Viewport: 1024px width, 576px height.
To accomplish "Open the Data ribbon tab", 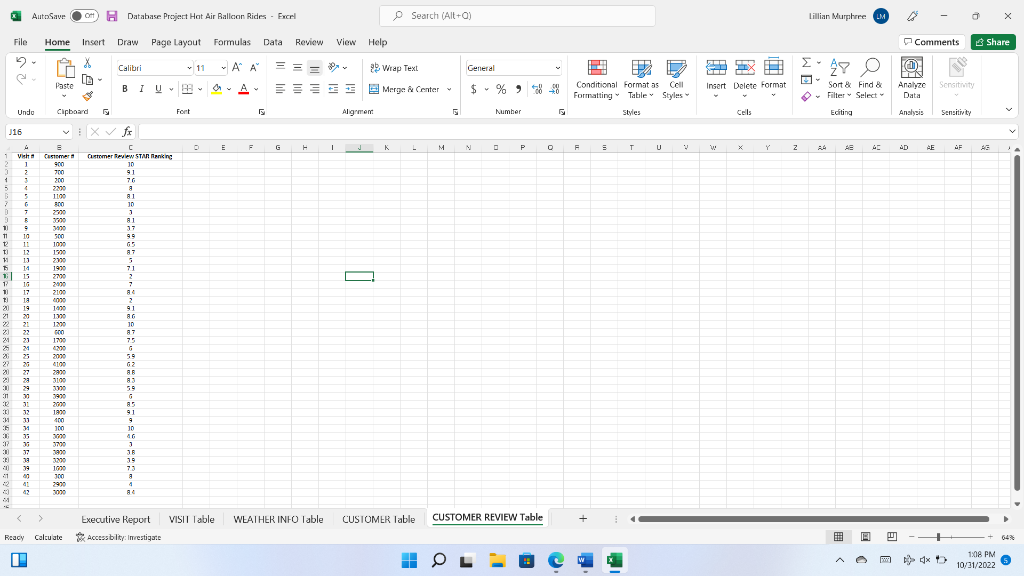I will [x=272, y=42].
